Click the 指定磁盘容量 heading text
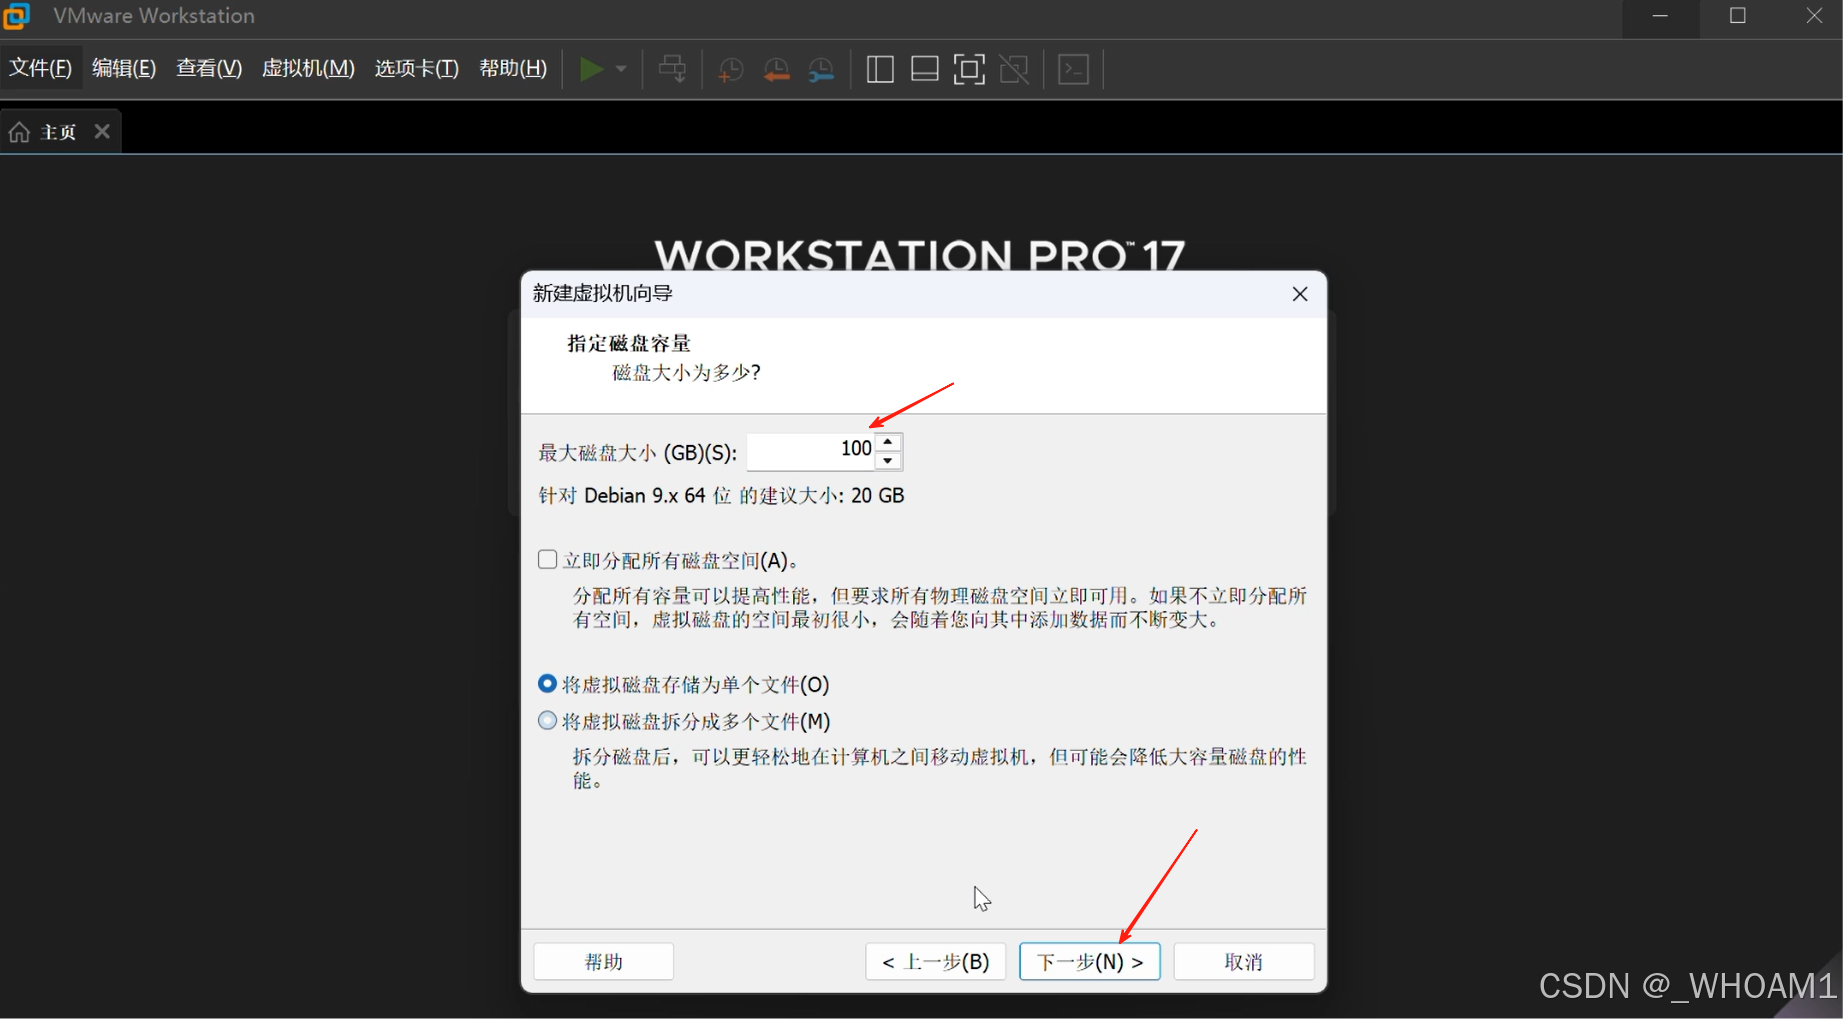The image size is (1843, 1019). click(629, 343)
